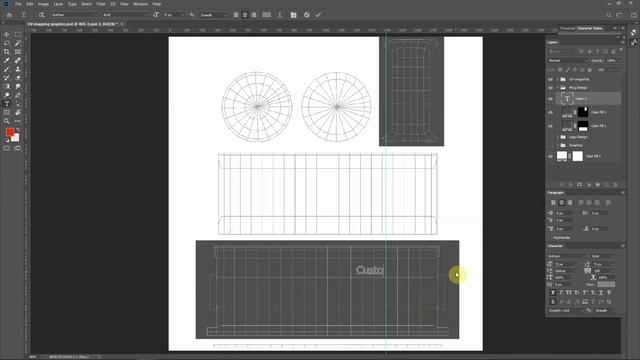Click the foreground red color swatch
Viewport: 640px width, 360px height.
(x=9, y=132)
